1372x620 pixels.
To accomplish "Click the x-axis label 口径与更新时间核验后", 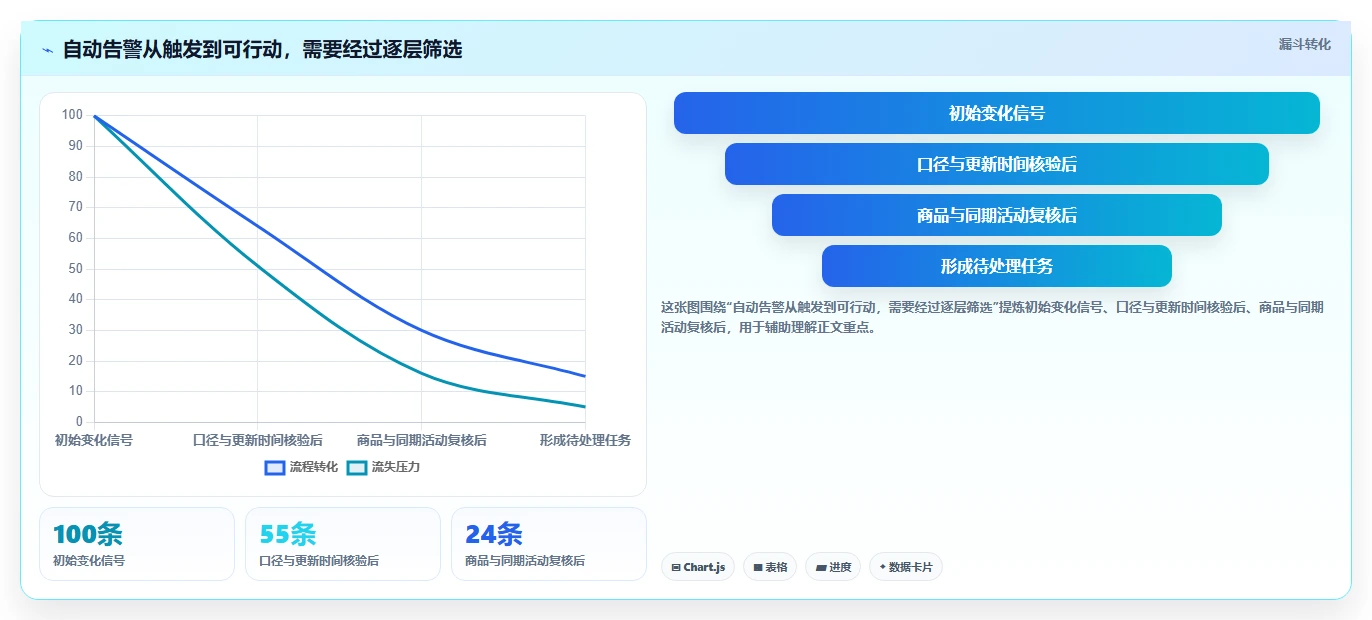I will click(x=258, y=440).
